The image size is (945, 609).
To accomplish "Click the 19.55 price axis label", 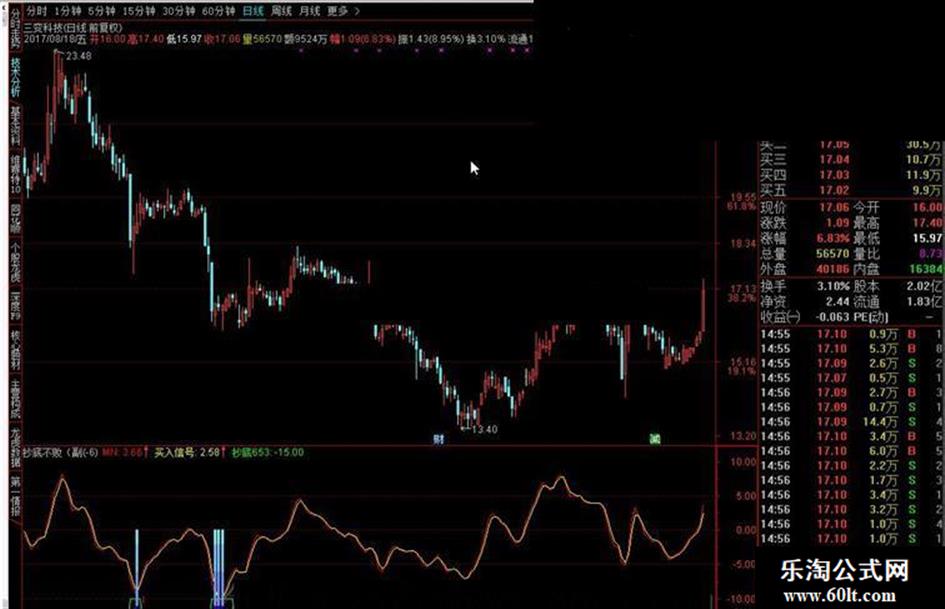I will coord(742,197).
